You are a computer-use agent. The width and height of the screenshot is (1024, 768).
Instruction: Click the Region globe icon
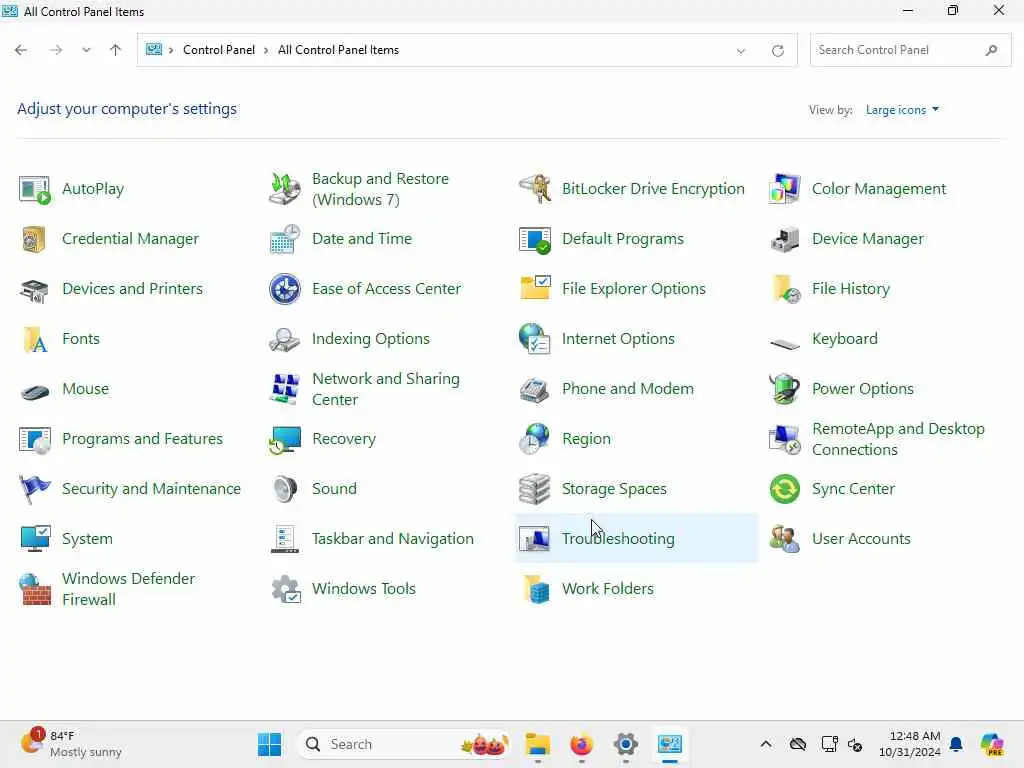pos(535,440)
